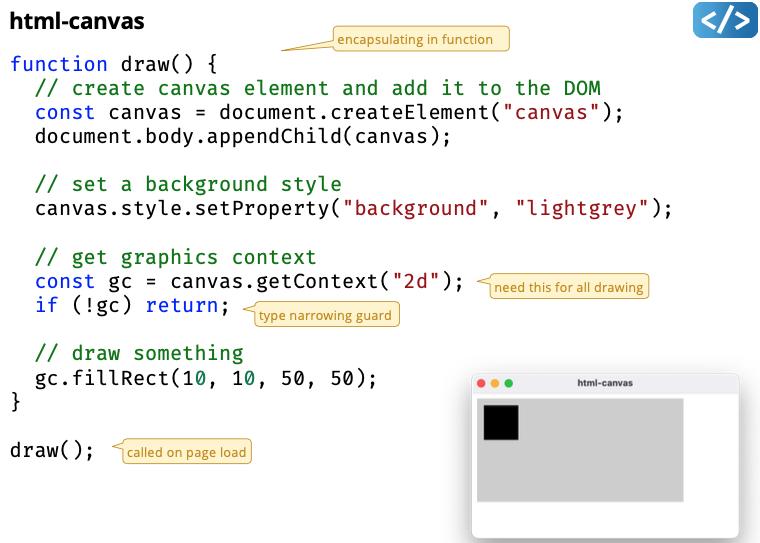Click the 'if (!gc) return;' statement

(132, 305)
